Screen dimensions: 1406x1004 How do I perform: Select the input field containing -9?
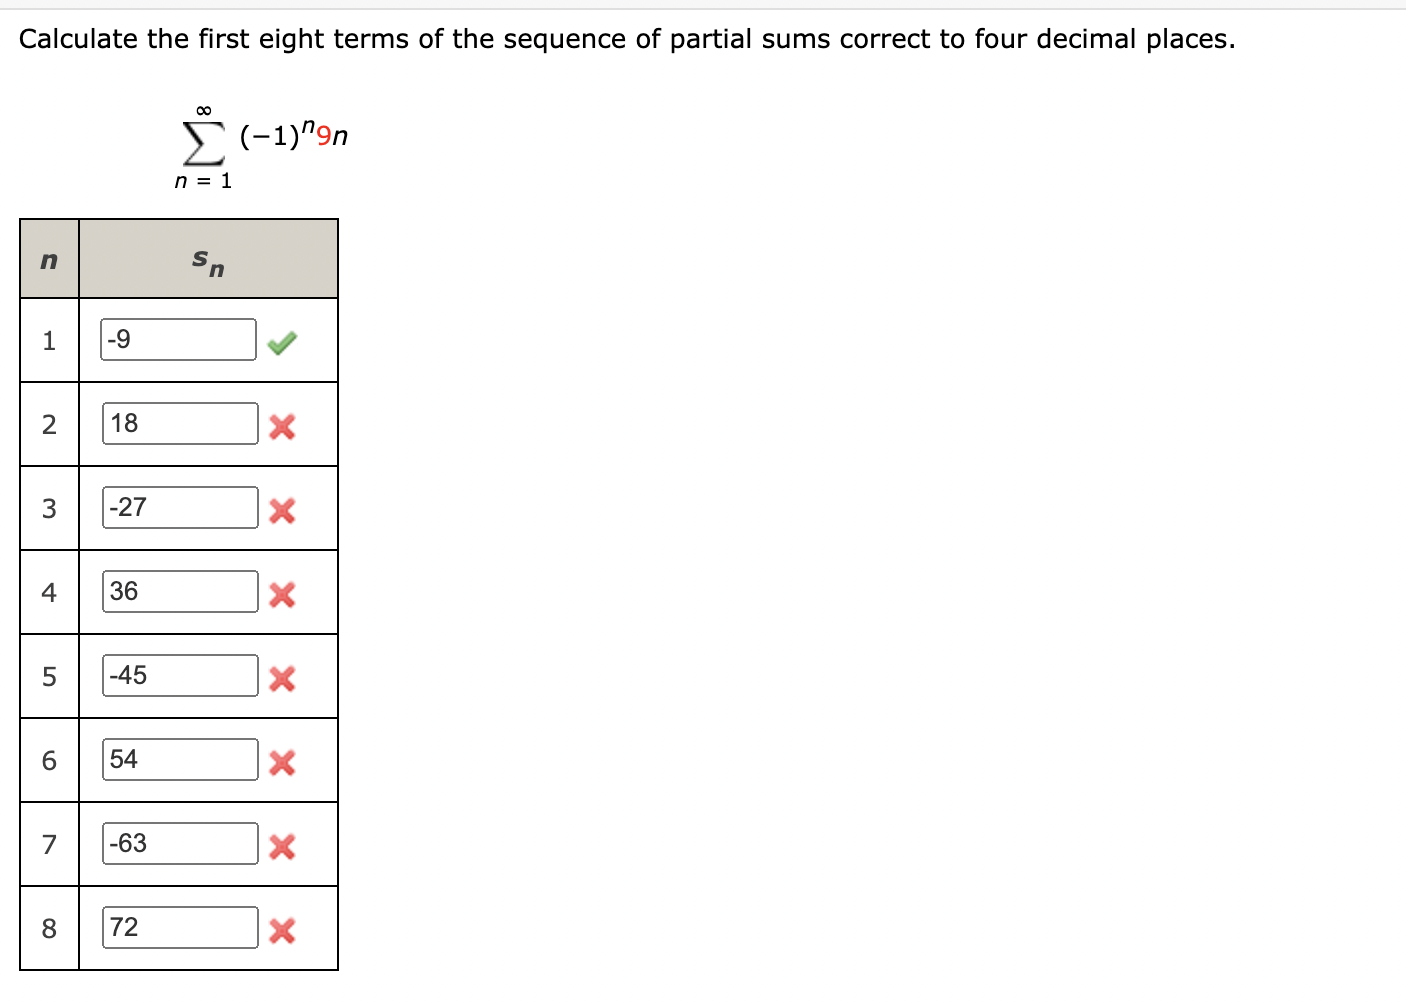pos(177,340)
